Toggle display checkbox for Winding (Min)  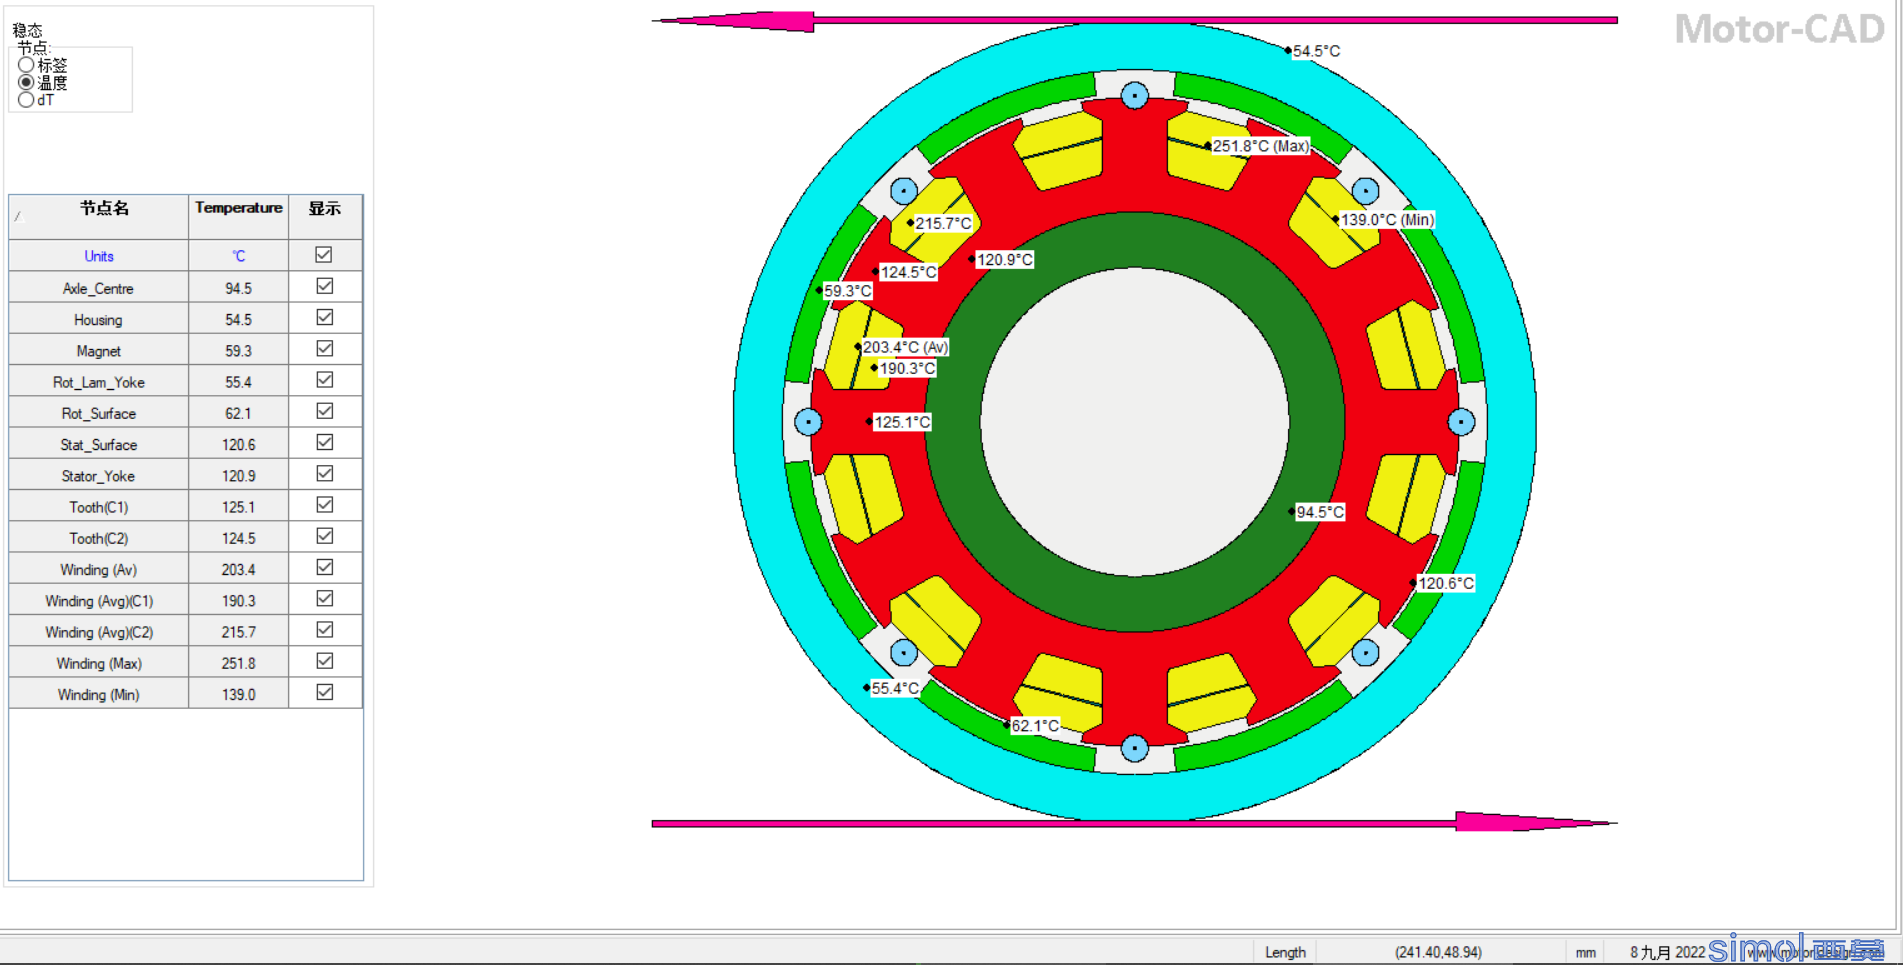(x=324, y=692)
